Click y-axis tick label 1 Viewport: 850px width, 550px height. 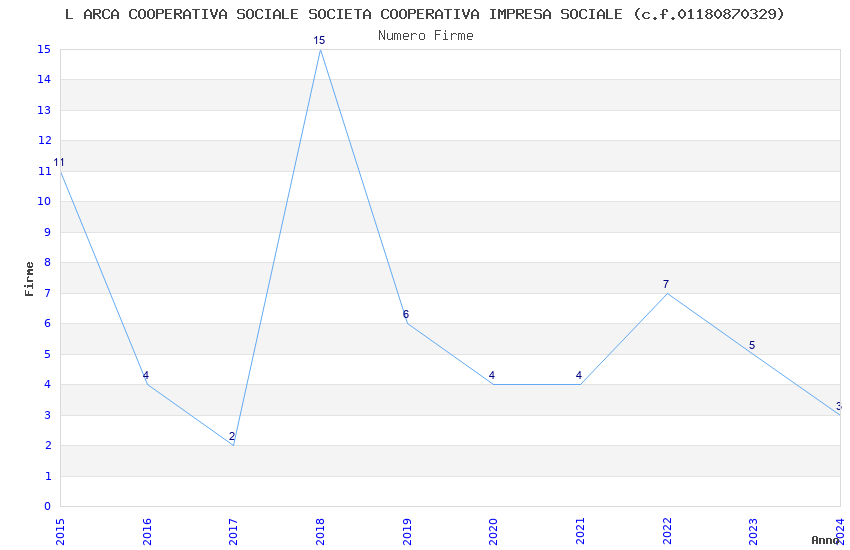click(48, 476)
